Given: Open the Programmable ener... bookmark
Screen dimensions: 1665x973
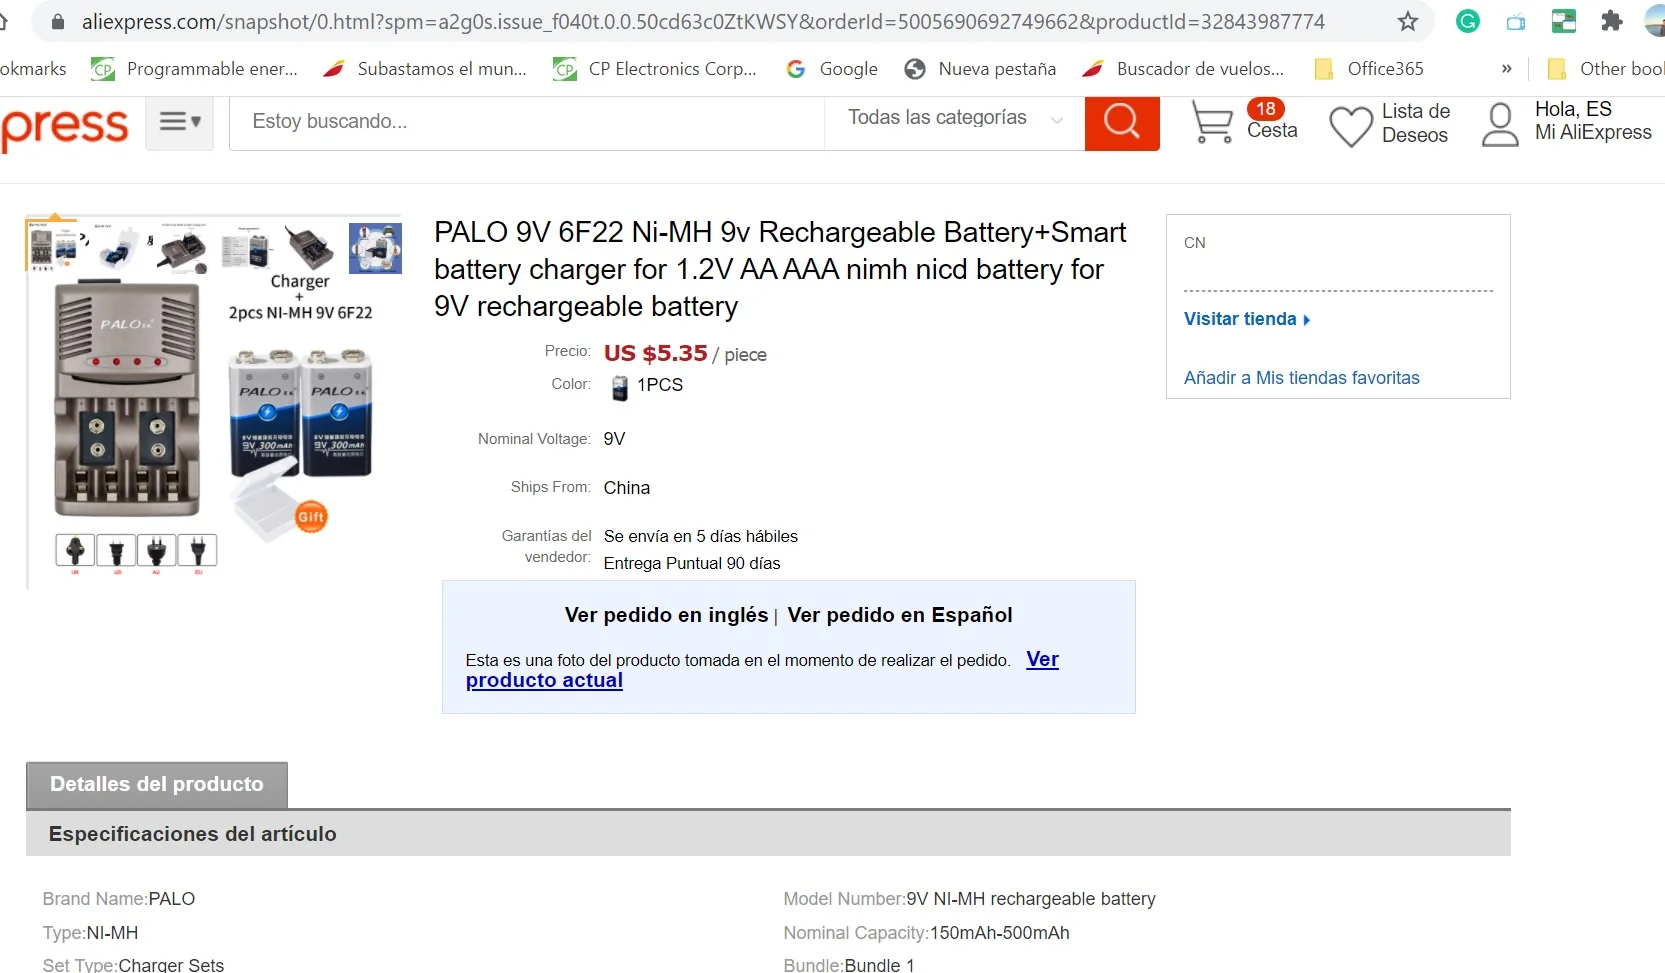Looking at the screenshot, I should (195, 69).
